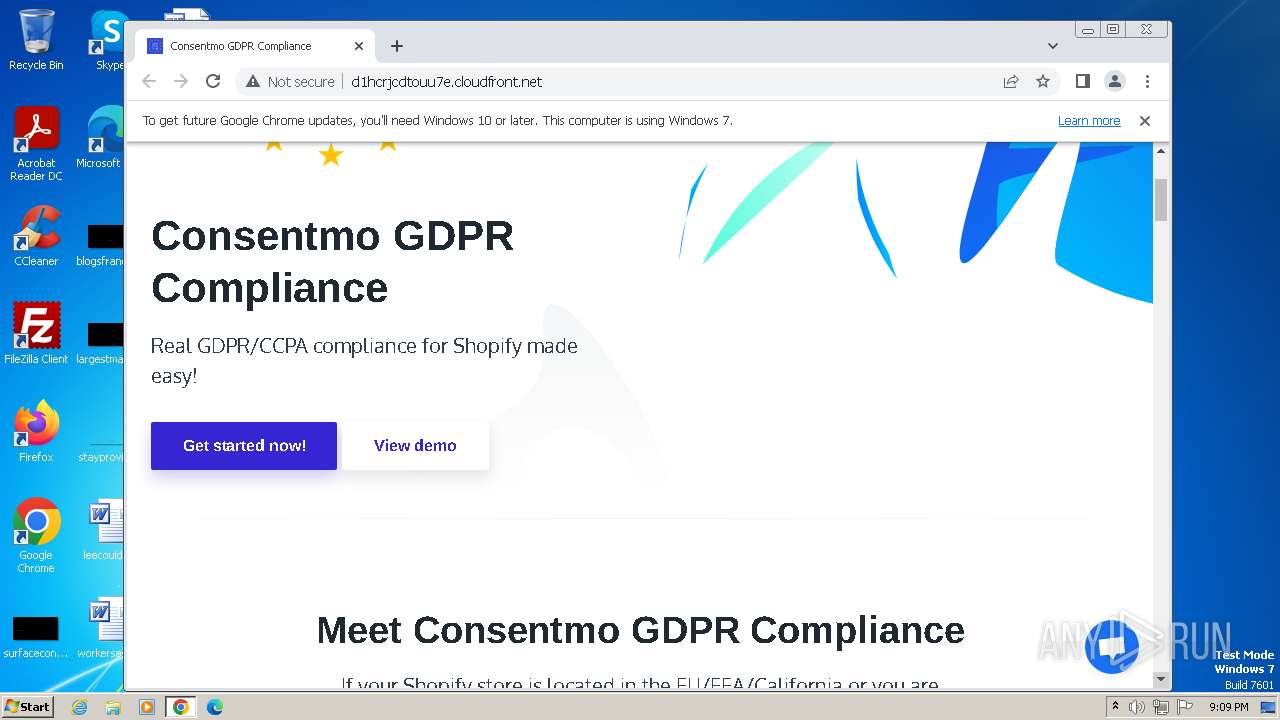Click the View demo button
Screen dimensions: 1280x720
[415, 446]
